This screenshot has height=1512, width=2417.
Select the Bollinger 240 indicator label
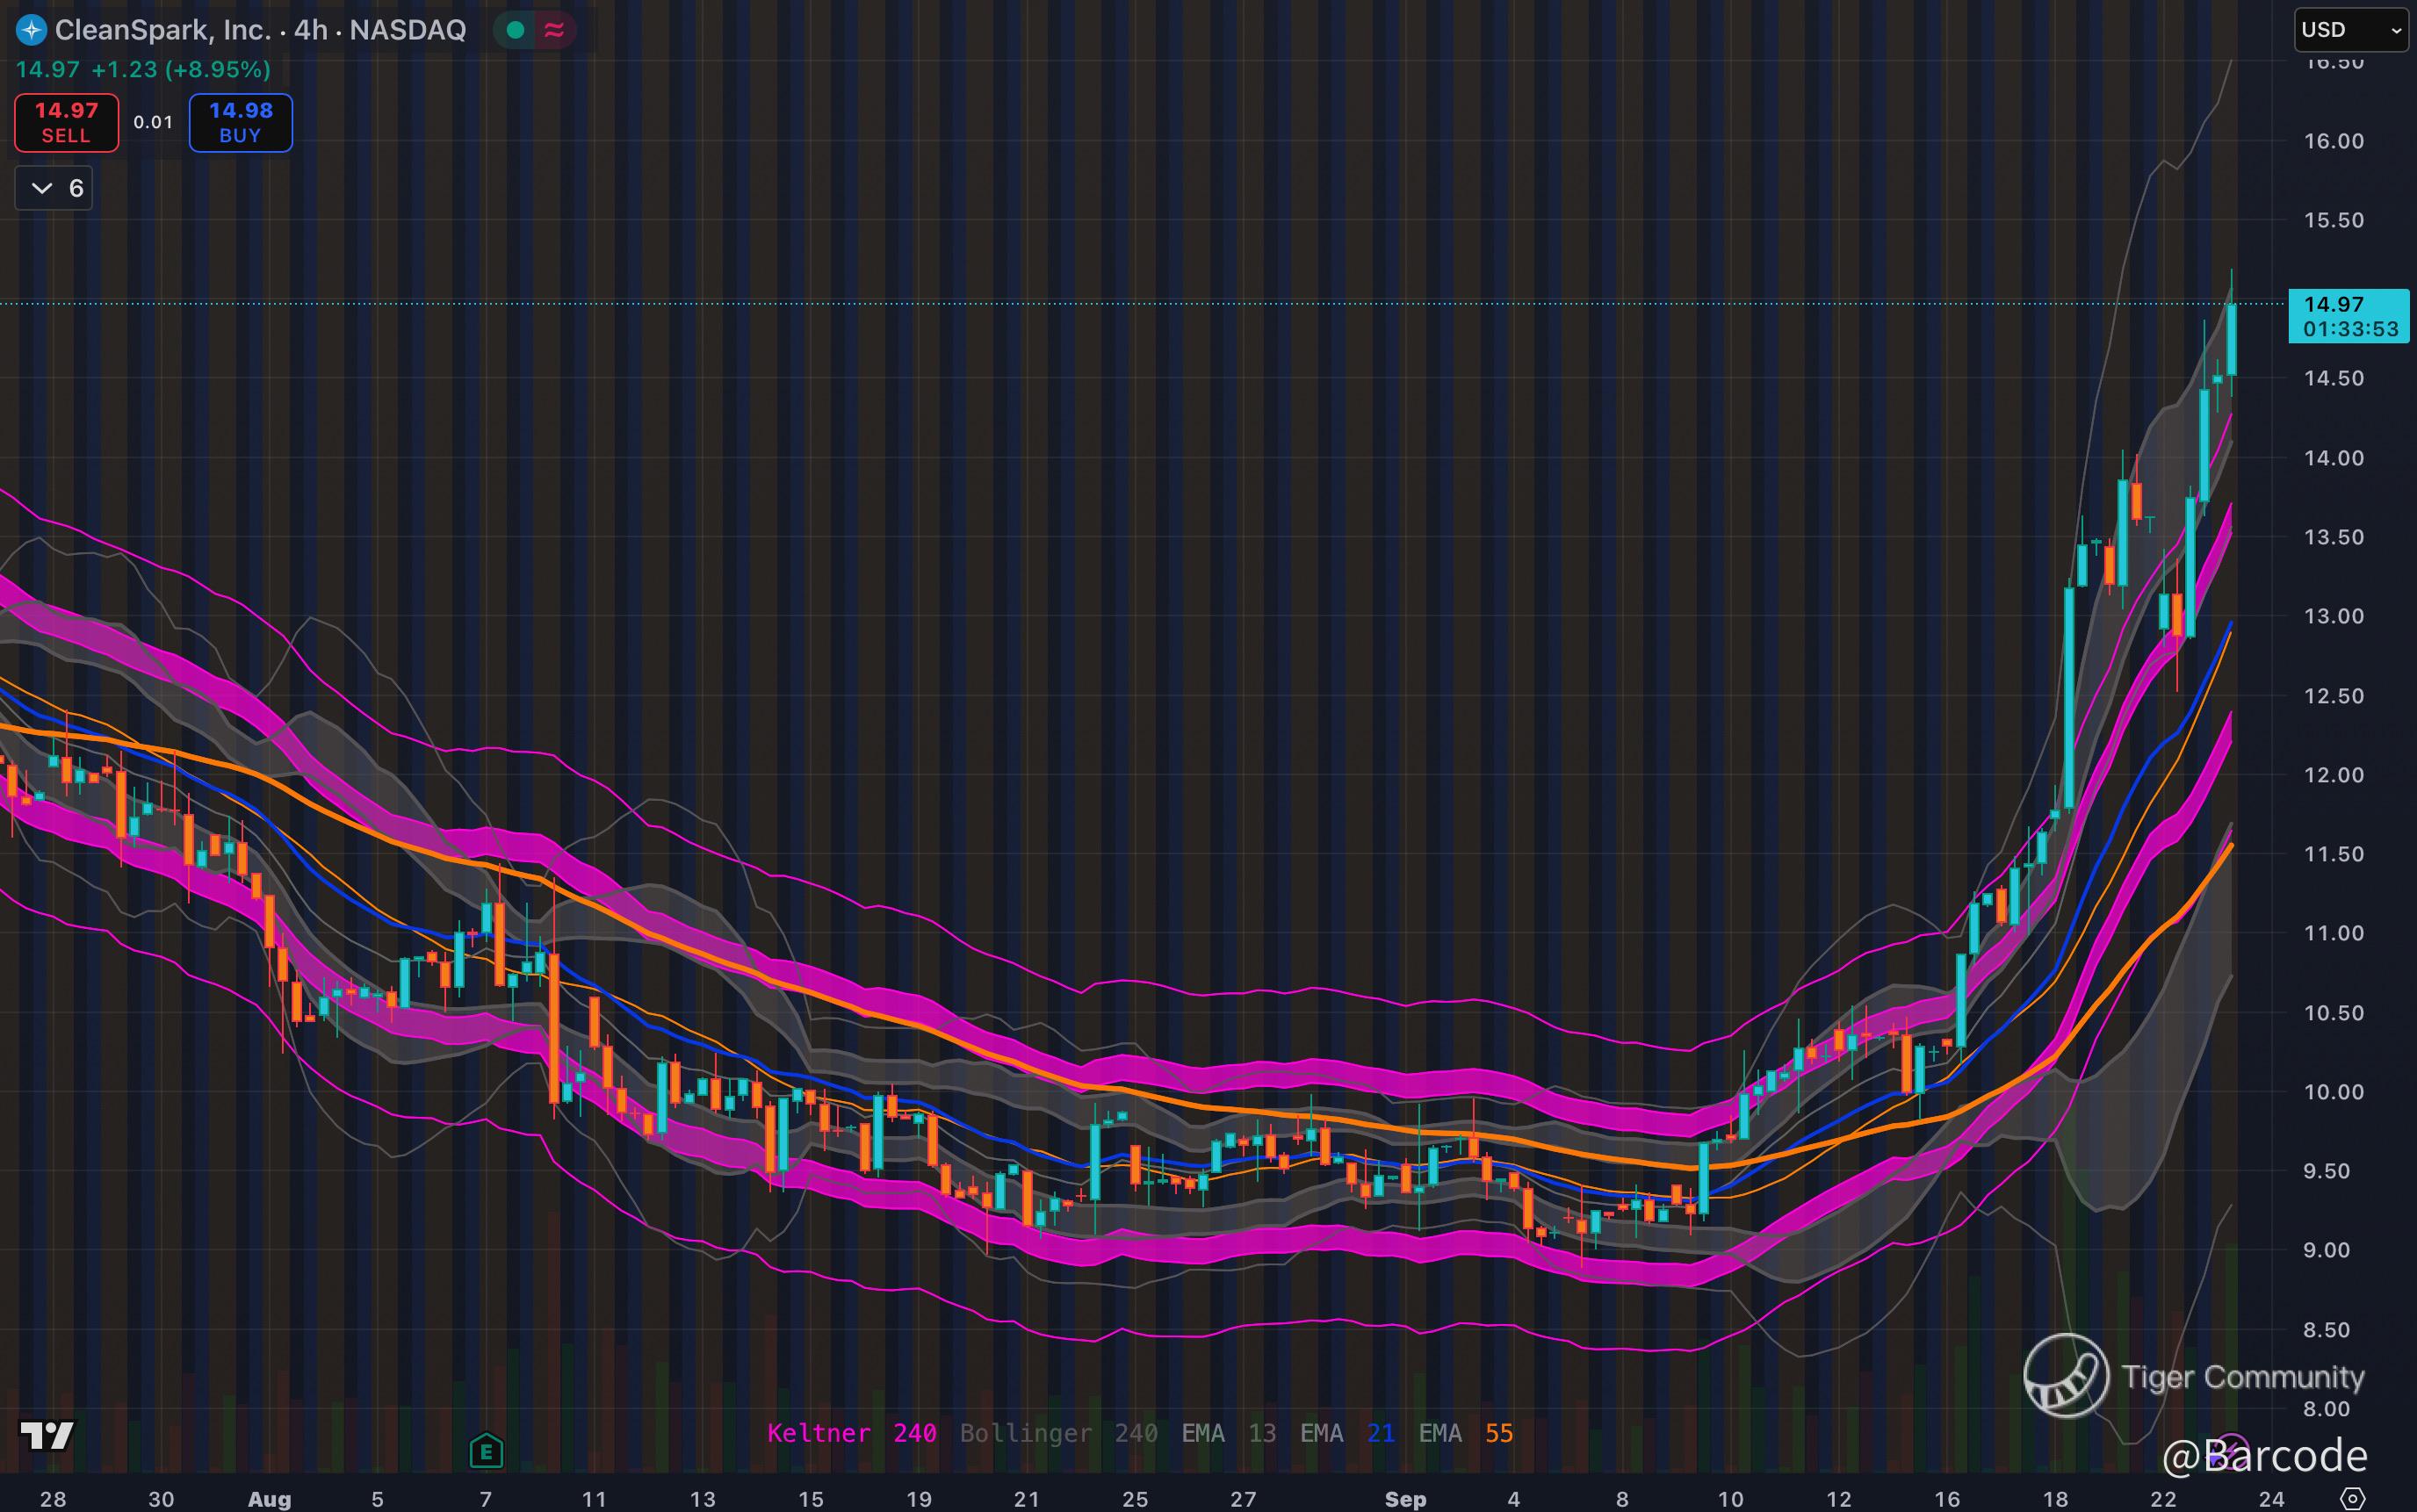click(x=1058, y=1433)
